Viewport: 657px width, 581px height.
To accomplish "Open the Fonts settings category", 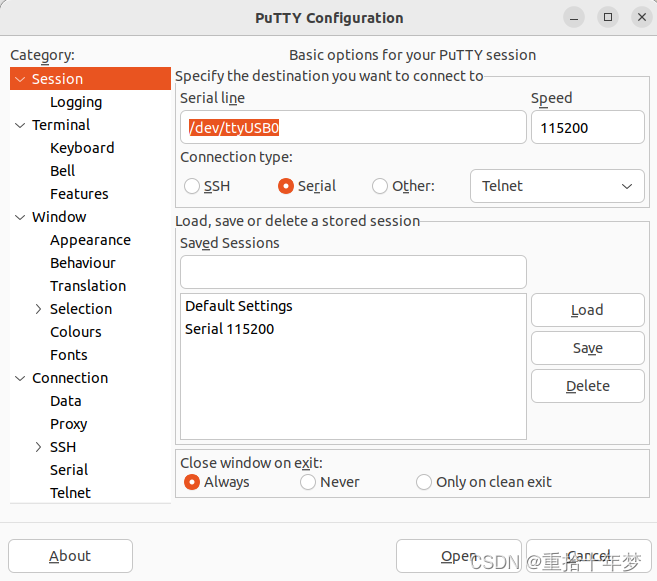I will click(x=69, y=355).
